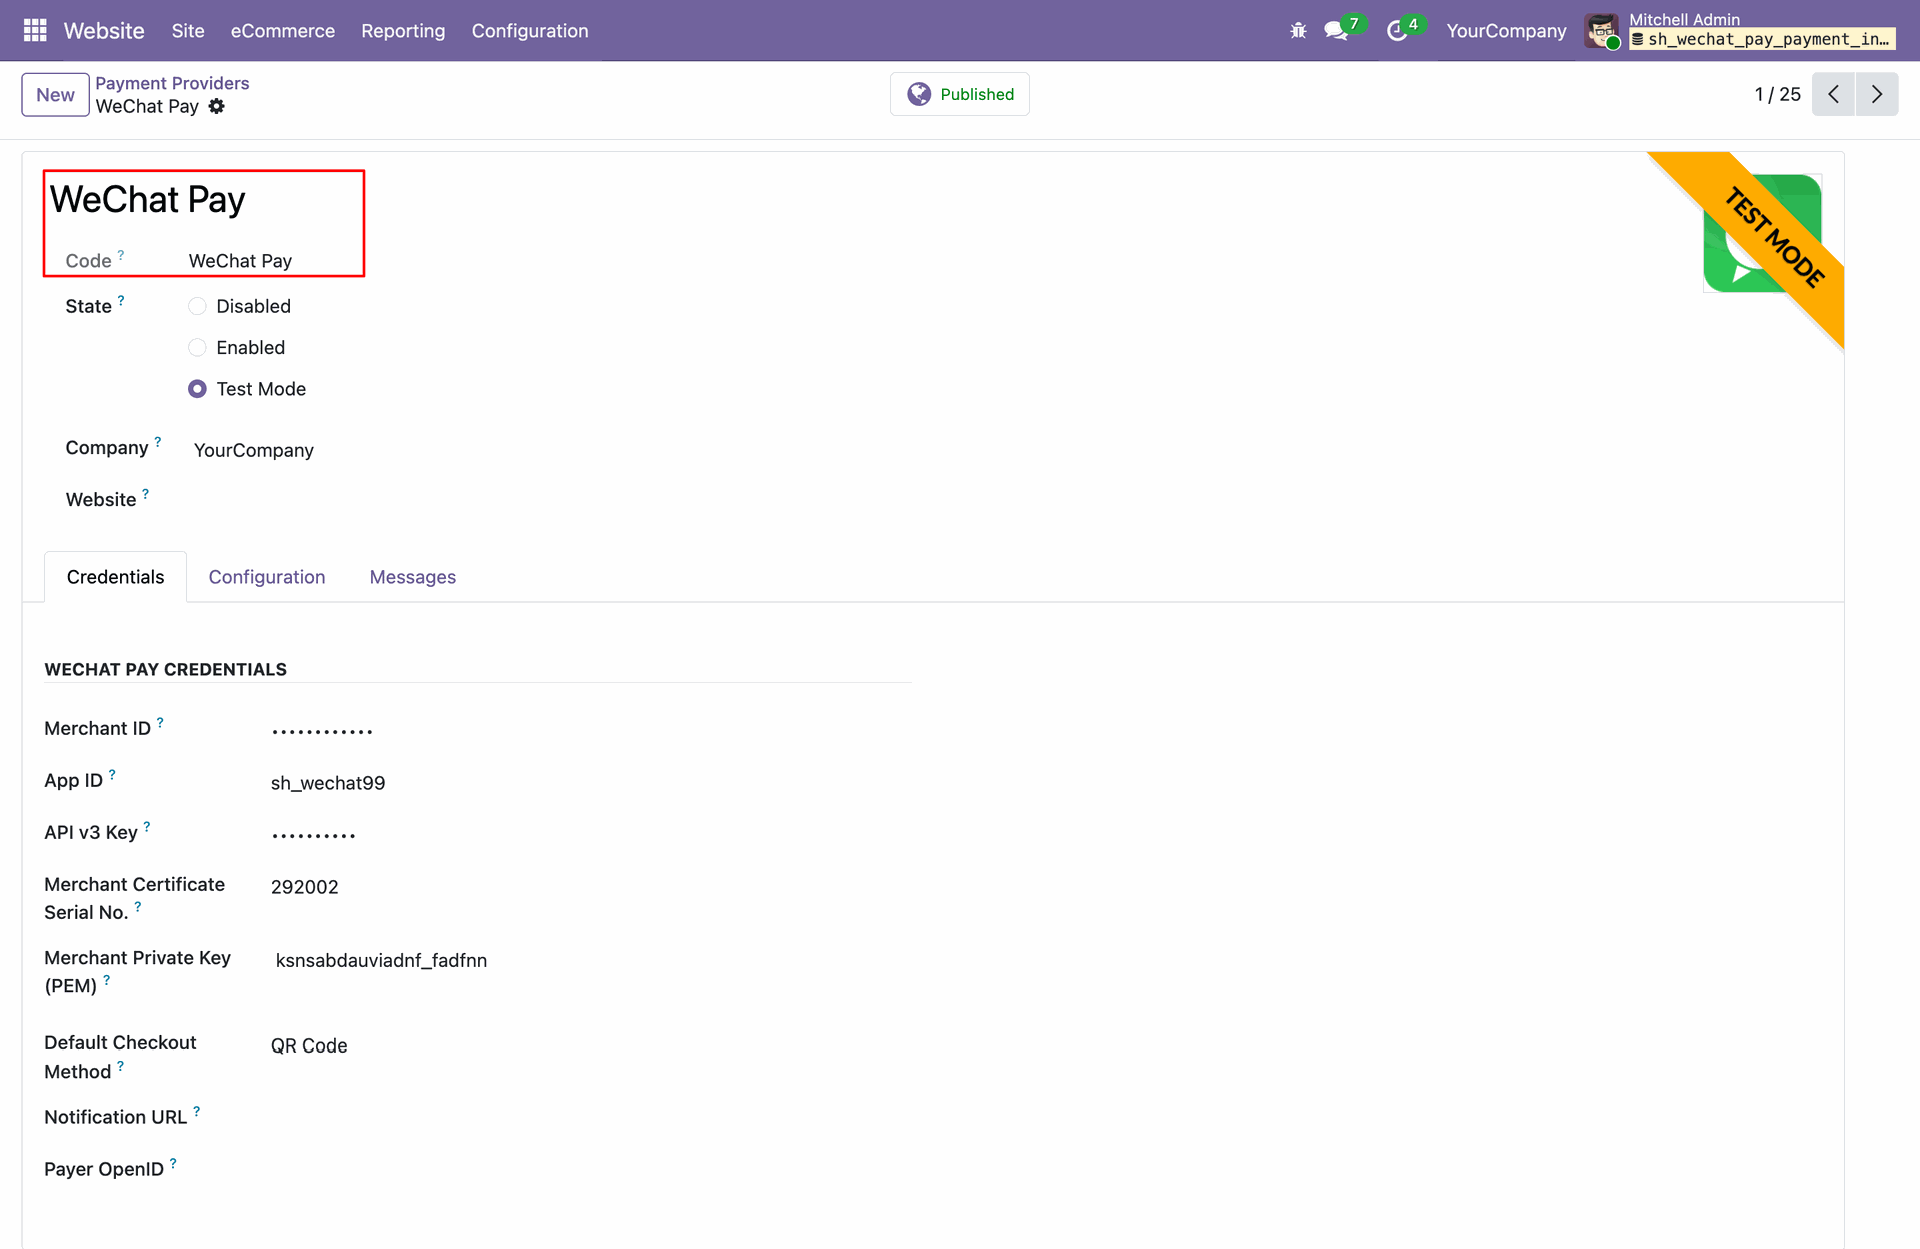Open the YourCompany company switcher
This screenshot has height=1249, width=1920.
(x=1506, y=31)
